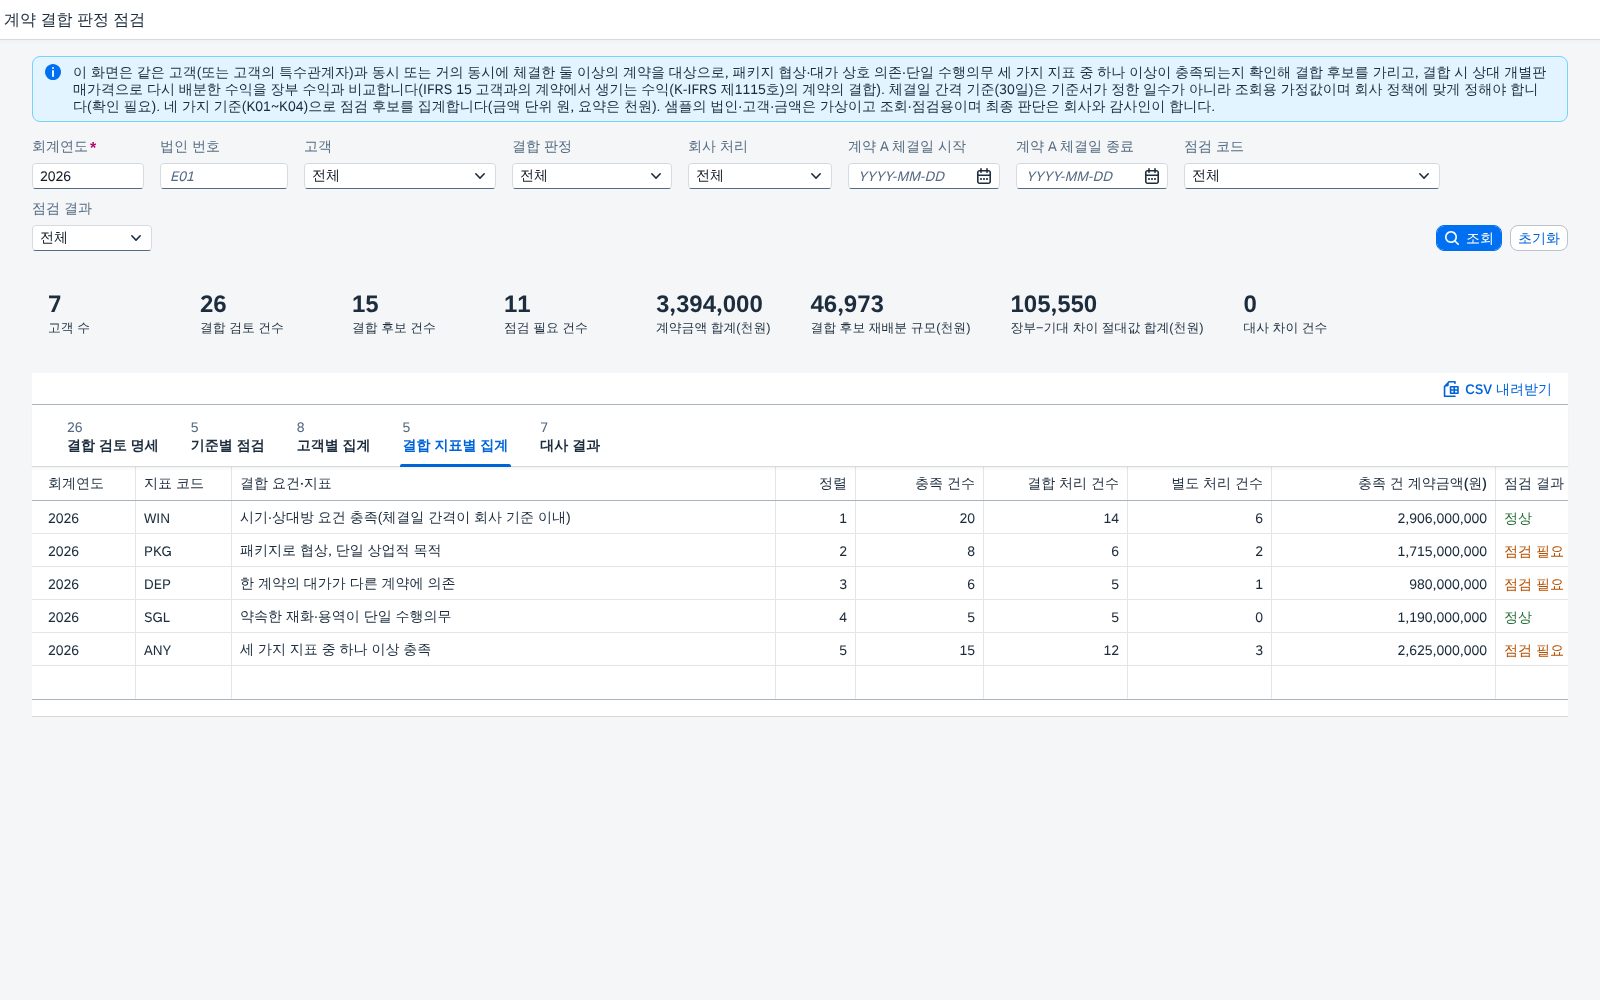Click the 결합 요건·지표 column header
1600x1000 pixels.
coord(503,484)
